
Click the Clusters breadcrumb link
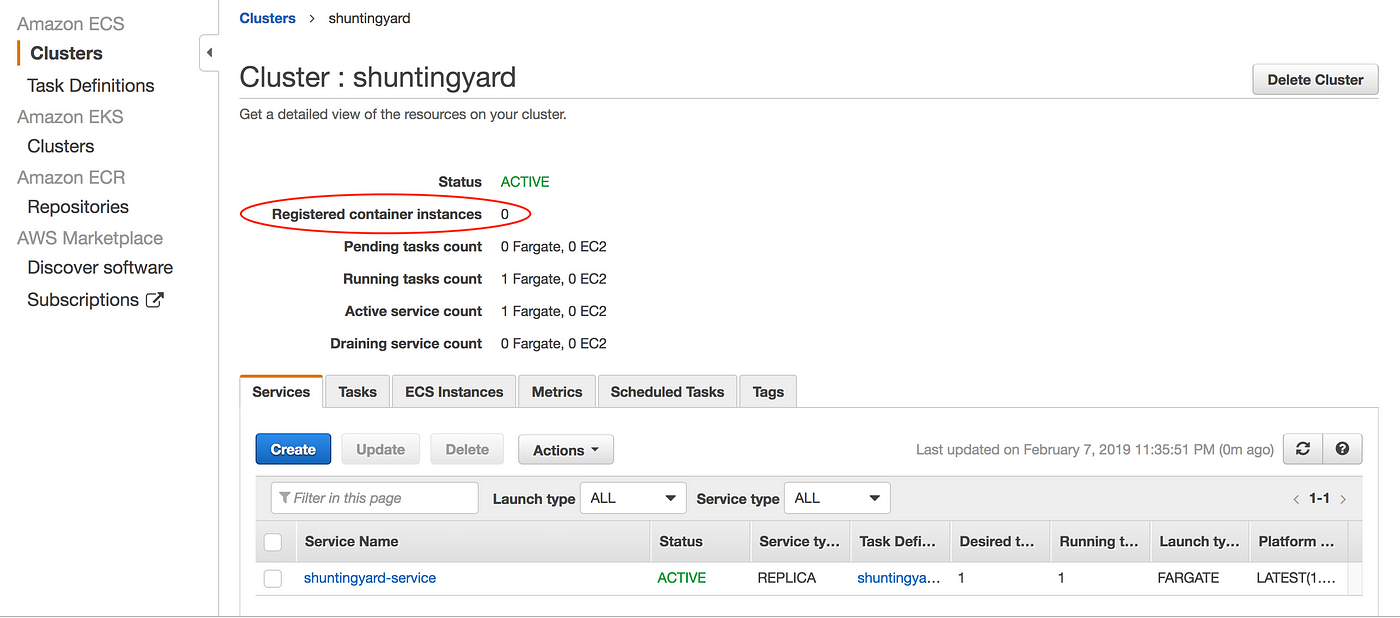[x=268, y=18]
